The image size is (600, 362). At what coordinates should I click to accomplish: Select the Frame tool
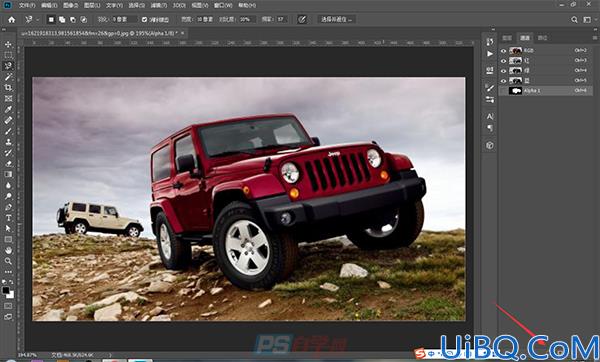pos(8,98)
